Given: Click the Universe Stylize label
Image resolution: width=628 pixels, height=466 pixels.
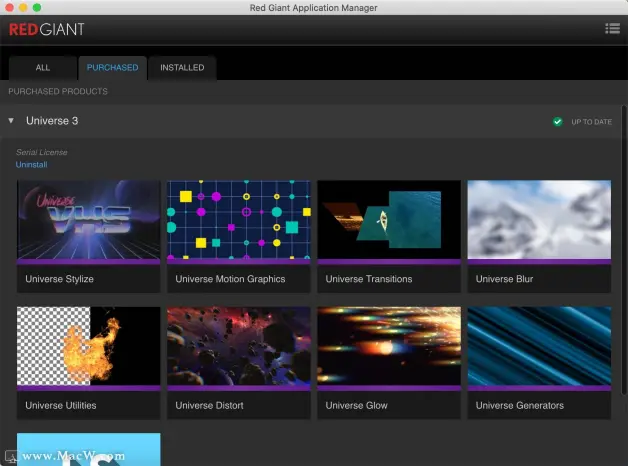Looking at the screenshot, I should [59, 279].
